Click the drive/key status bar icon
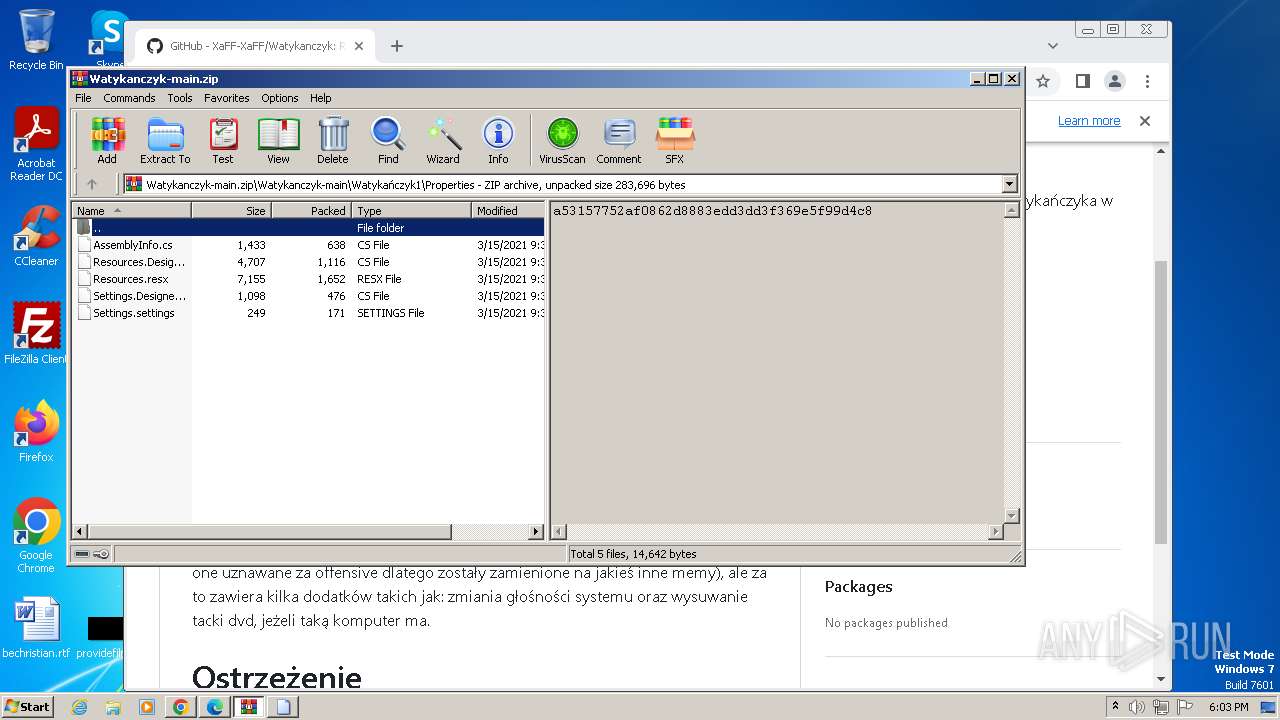Viewport: 1280px width, 720px height. point(92,554)
